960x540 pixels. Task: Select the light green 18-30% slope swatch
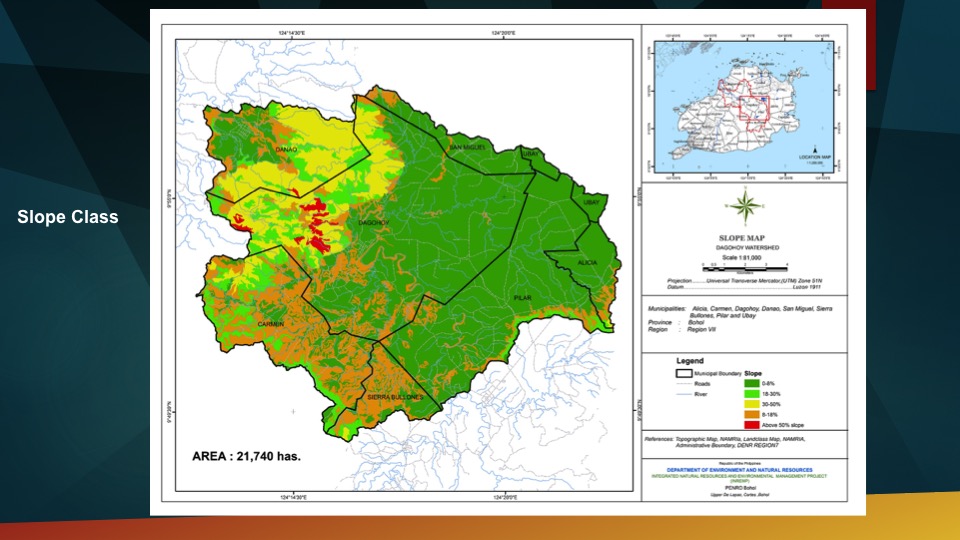click(x=755, y=393)
